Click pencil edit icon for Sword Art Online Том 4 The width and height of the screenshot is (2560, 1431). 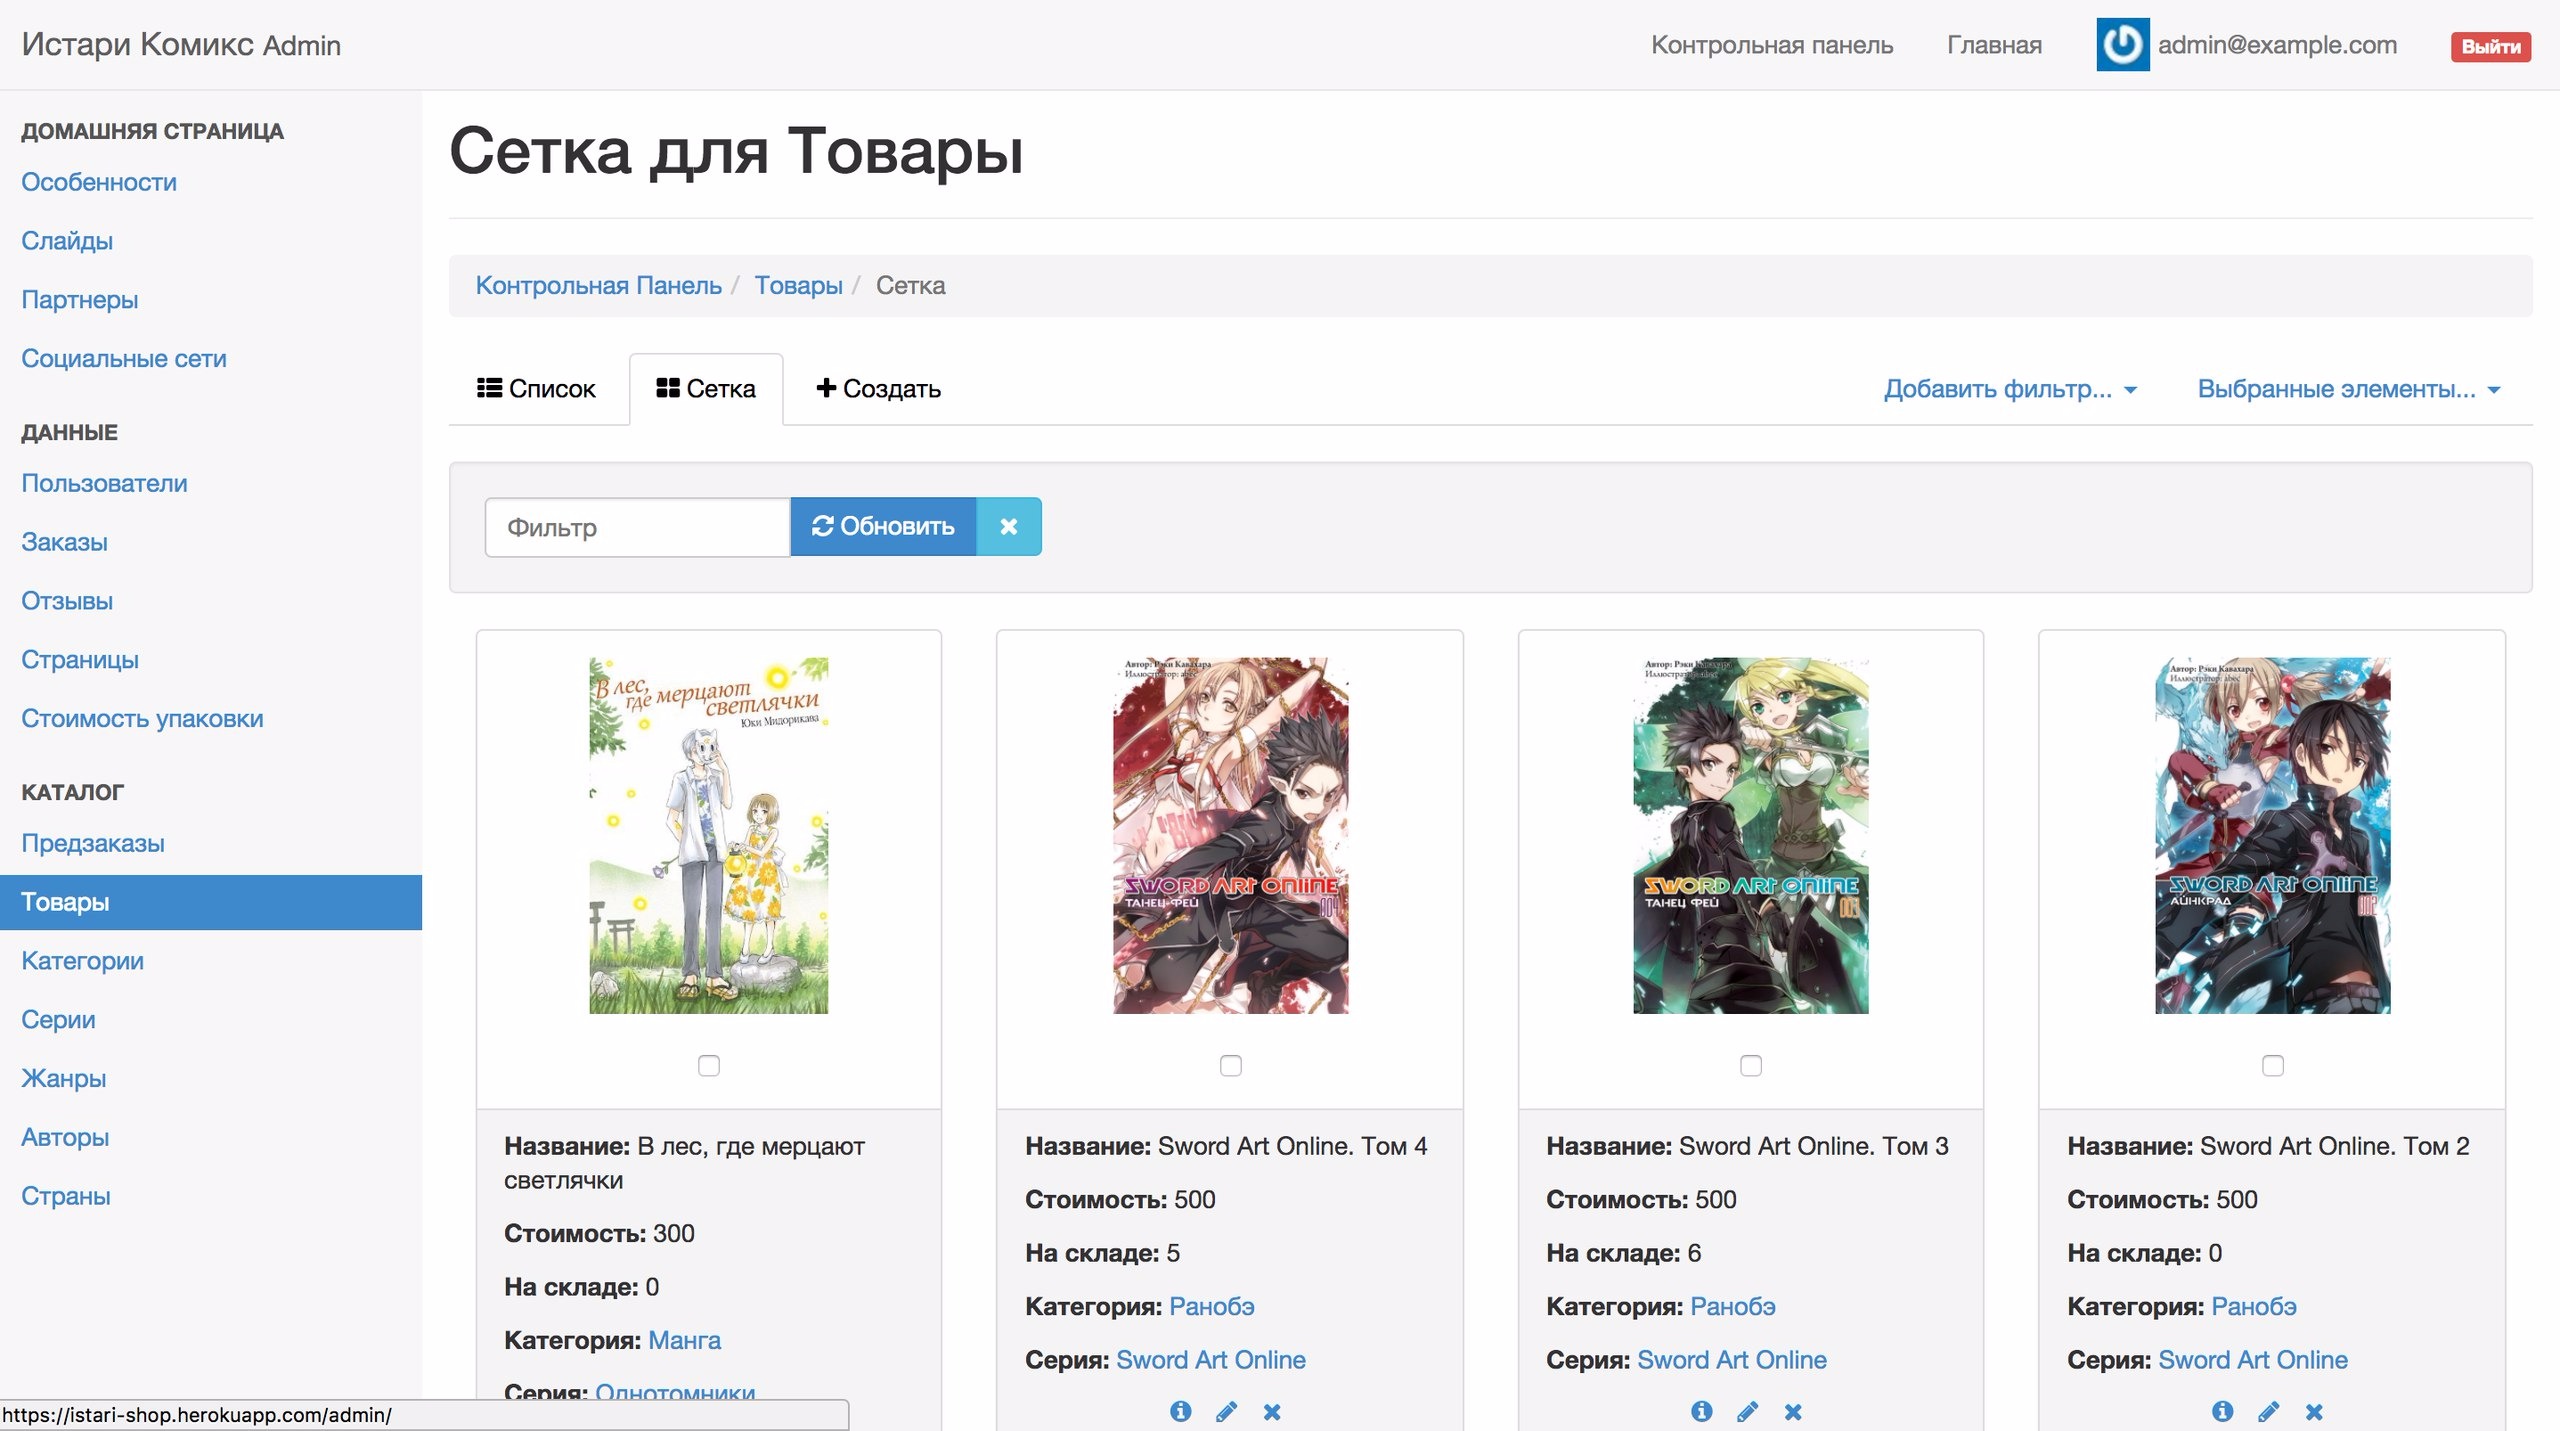tap(1226, 1411)
